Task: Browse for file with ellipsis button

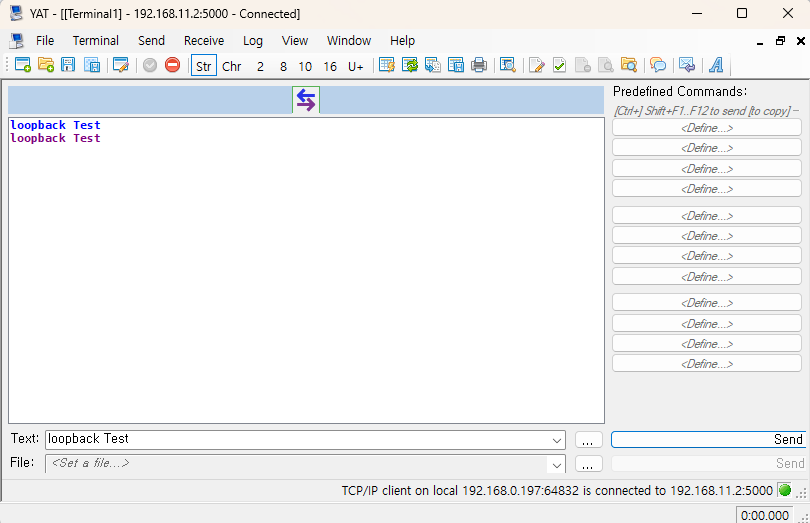Action: coord(588,464)
